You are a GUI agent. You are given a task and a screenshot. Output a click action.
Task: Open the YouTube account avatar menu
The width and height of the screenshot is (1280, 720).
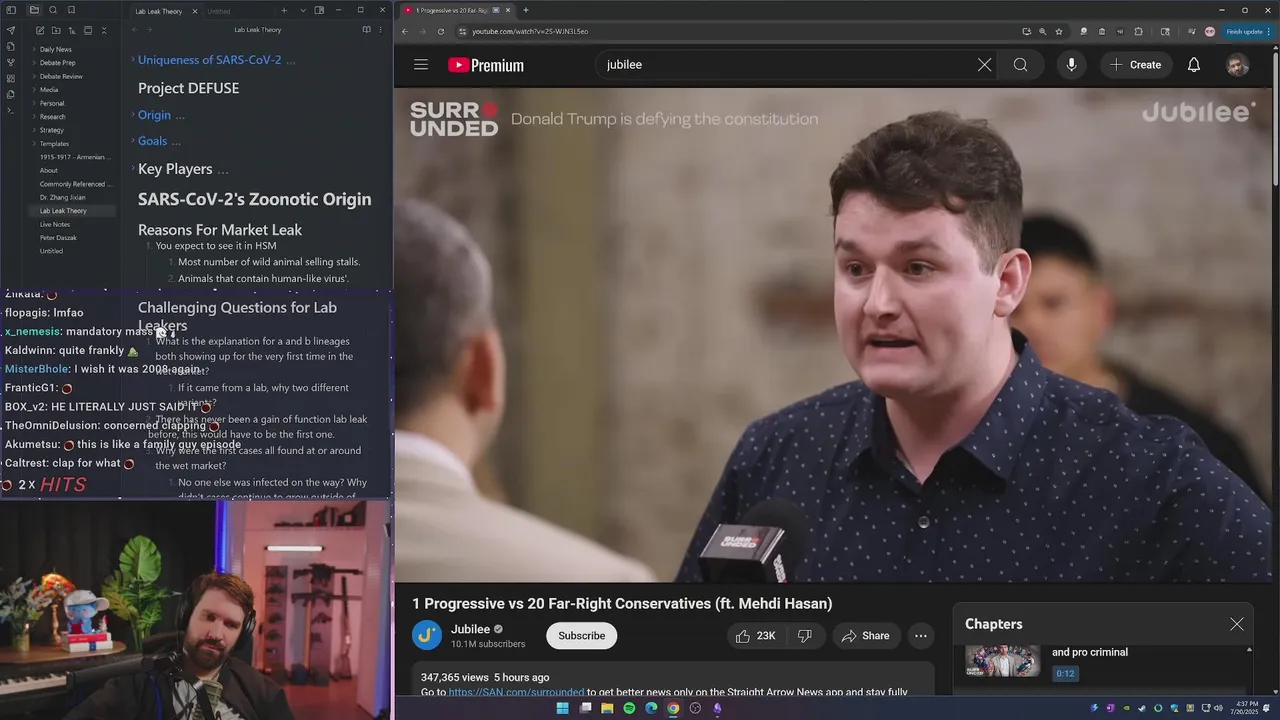pyautogui.click(x=1238, y=65)
